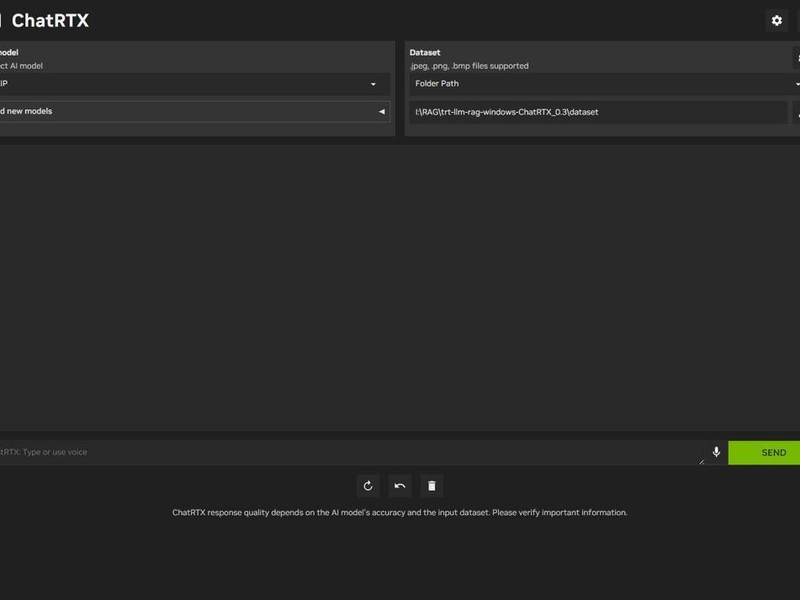The image size is (800, 600).
Task: Click the trash clear chat icon
Action: coord(432,486)
